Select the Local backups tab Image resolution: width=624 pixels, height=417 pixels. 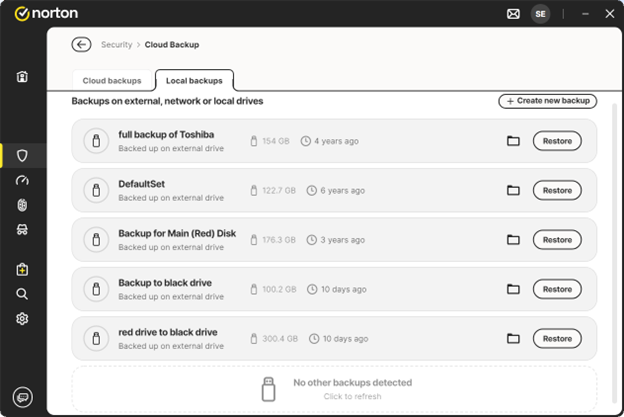click(194, 80)
